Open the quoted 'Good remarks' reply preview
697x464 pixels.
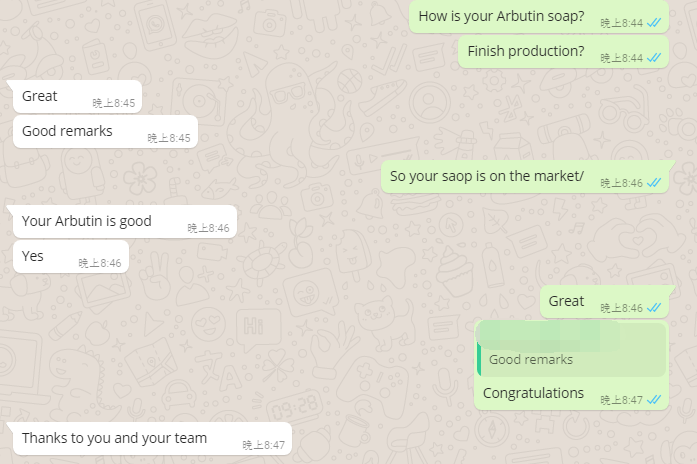pyautogui.click(x=571, y=349)
